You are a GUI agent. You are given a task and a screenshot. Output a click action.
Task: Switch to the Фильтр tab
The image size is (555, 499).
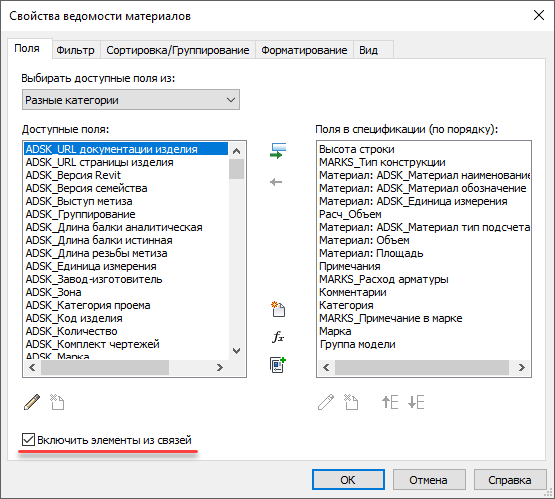[75, 50]
